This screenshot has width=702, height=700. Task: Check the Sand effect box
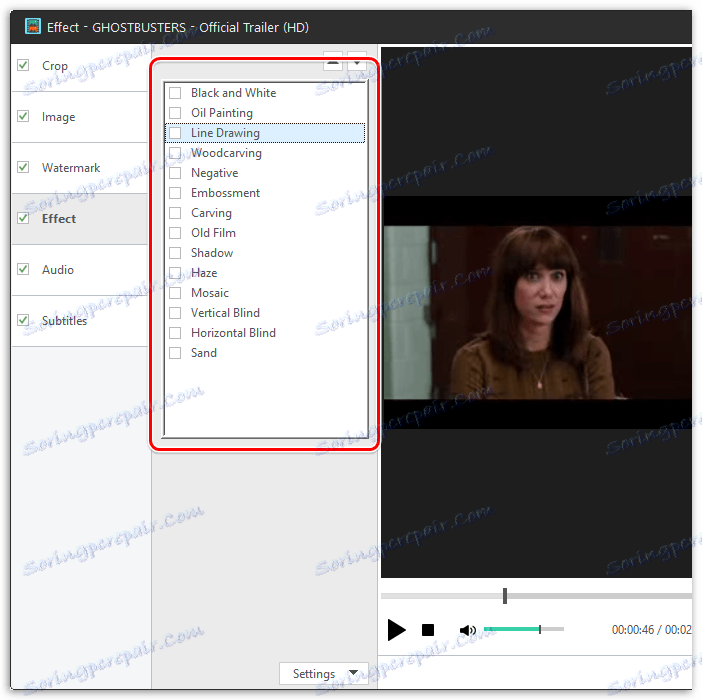coord(175,353)
